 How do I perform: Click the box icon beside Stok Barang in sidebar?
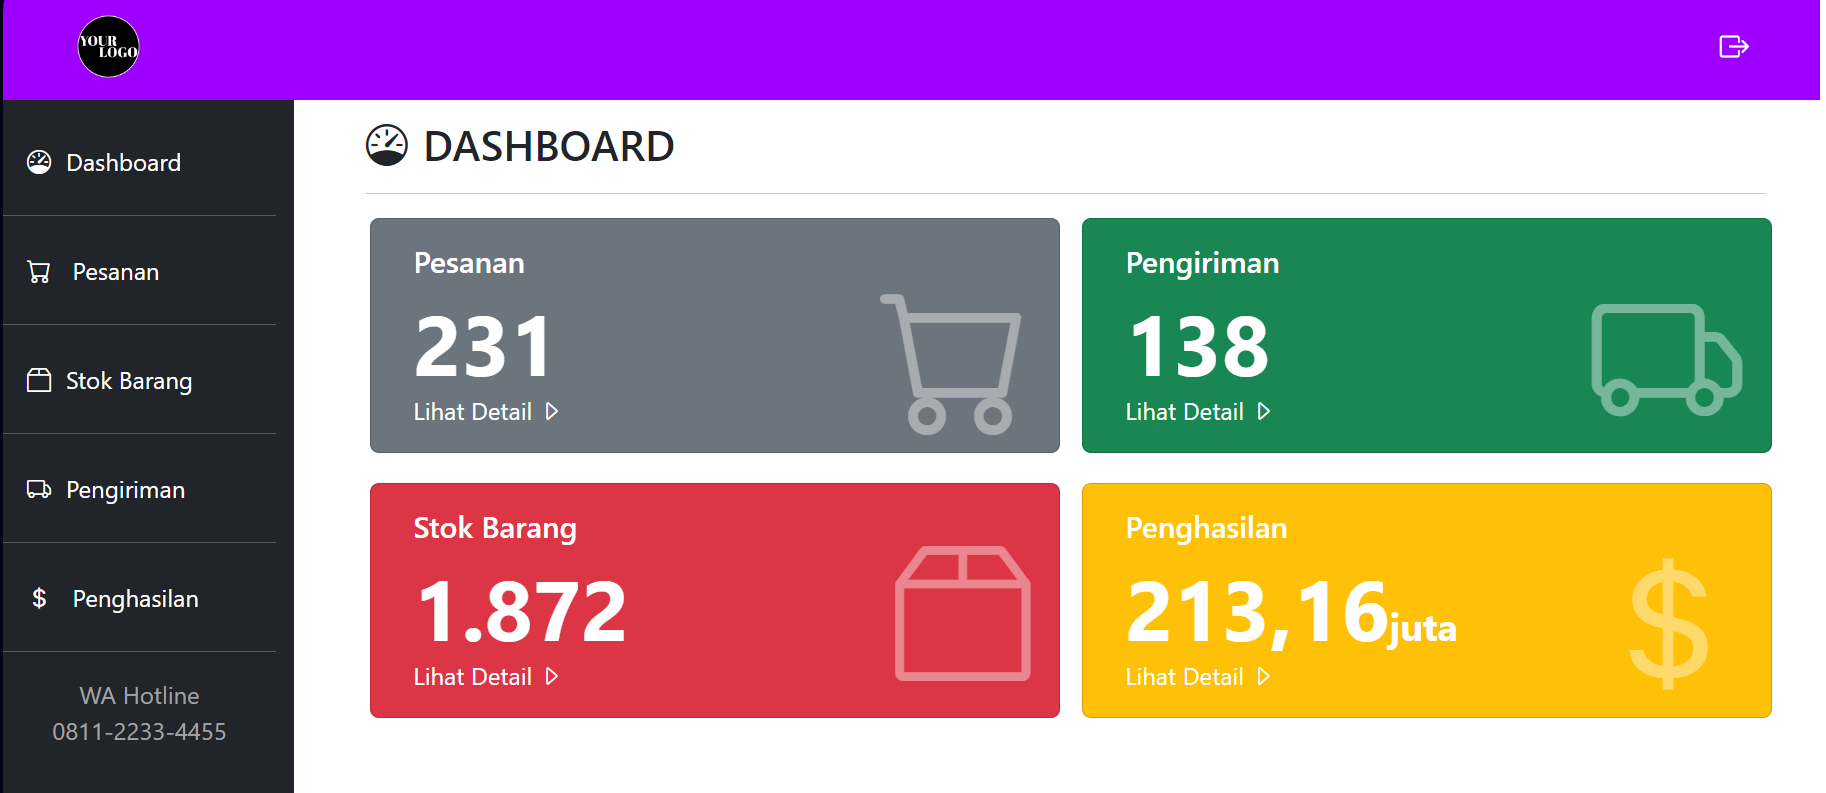(x=39, y=380)
